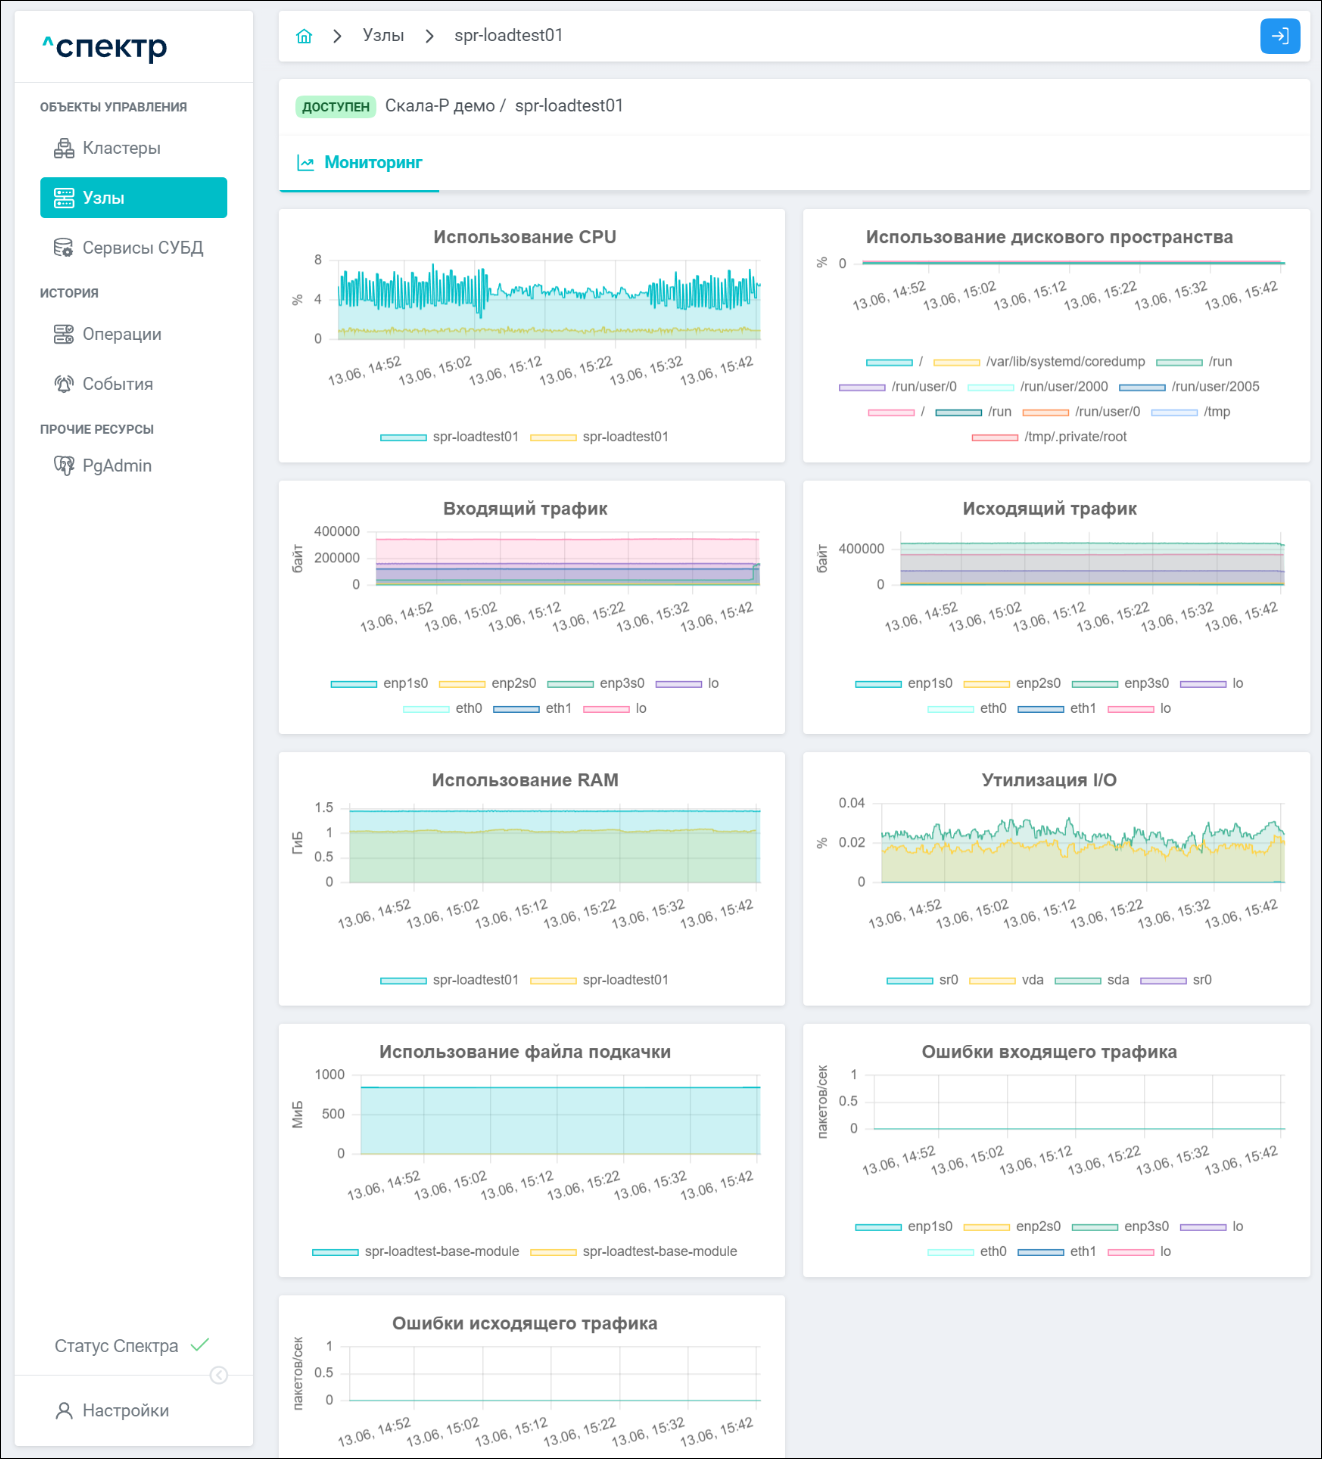Click the home icon in breadcrumb
Screen dimensions: 1323x1460
click(x=304, y=36)
